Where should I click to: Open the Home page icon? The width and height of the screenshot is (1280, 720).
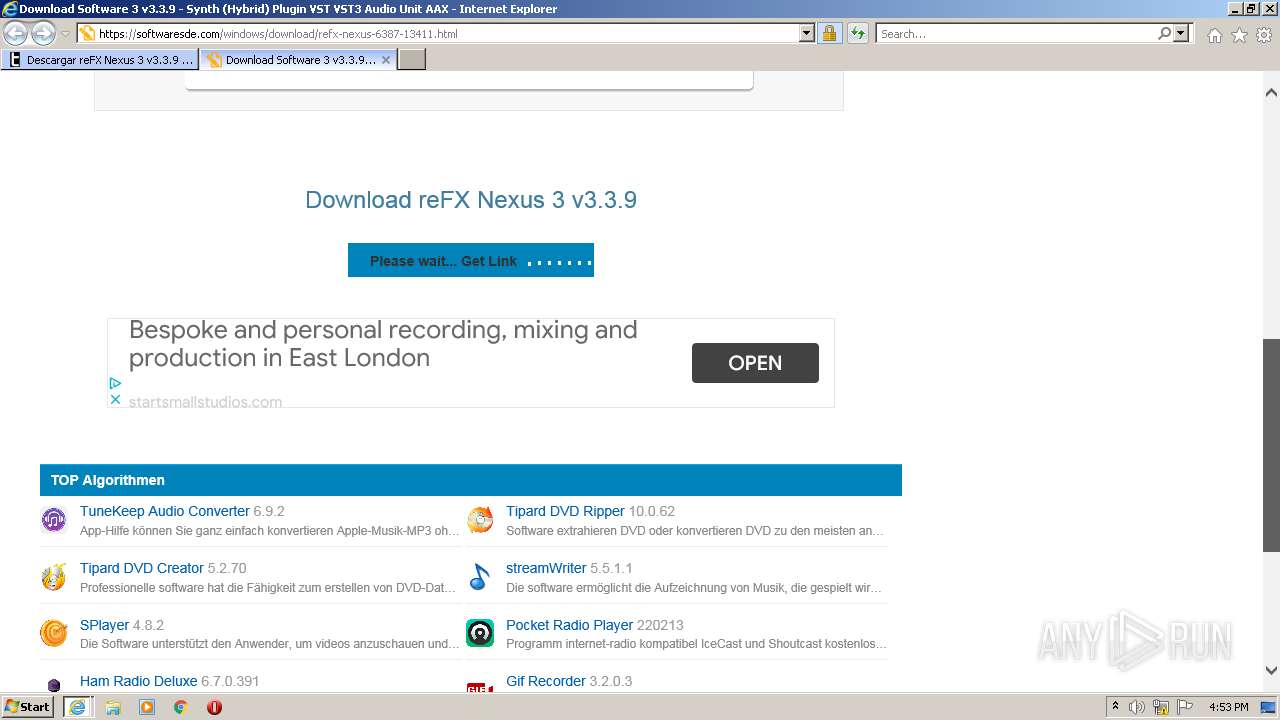tap(1214, 35)
